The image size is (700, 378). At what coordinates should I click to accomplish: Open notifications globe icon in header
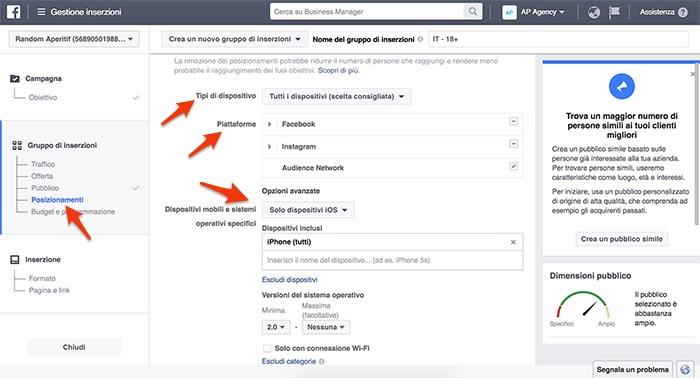pos(594,12)
